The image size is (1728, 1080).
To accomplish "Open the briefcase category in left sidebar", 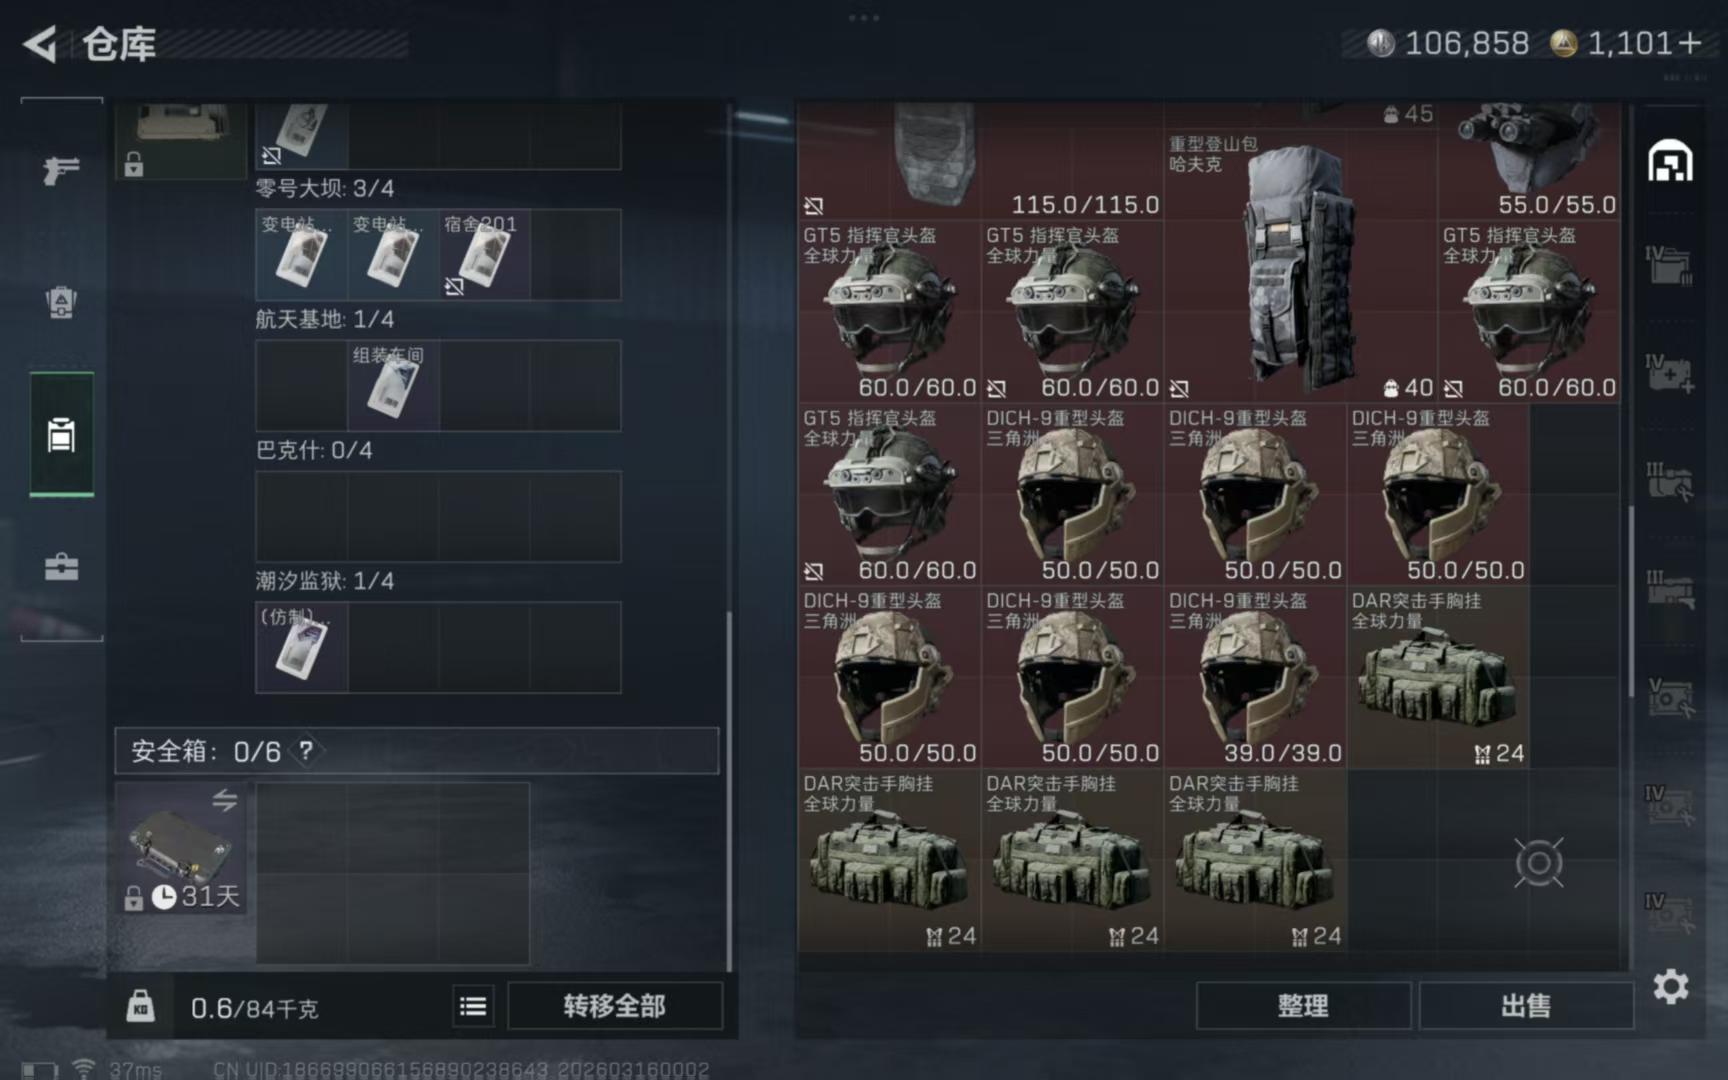I will pyautogui.click(x=61, y=567).
